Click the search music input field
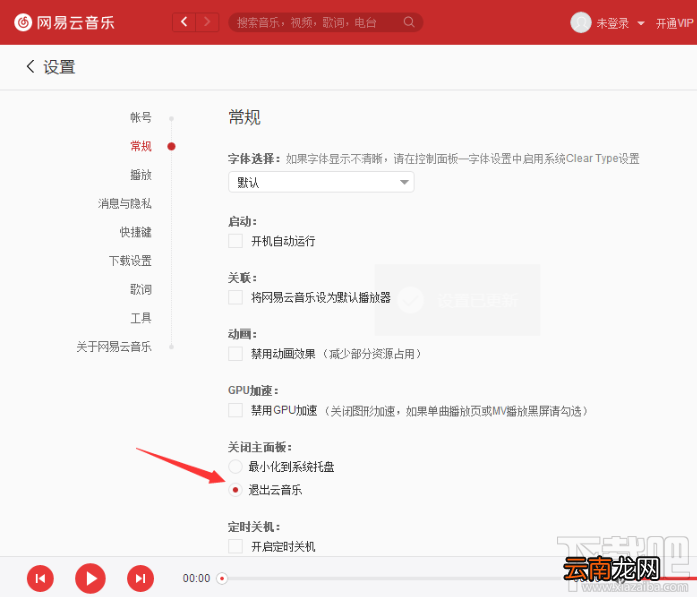The height and width of the screenshot is (597, 697). [325, 22]
